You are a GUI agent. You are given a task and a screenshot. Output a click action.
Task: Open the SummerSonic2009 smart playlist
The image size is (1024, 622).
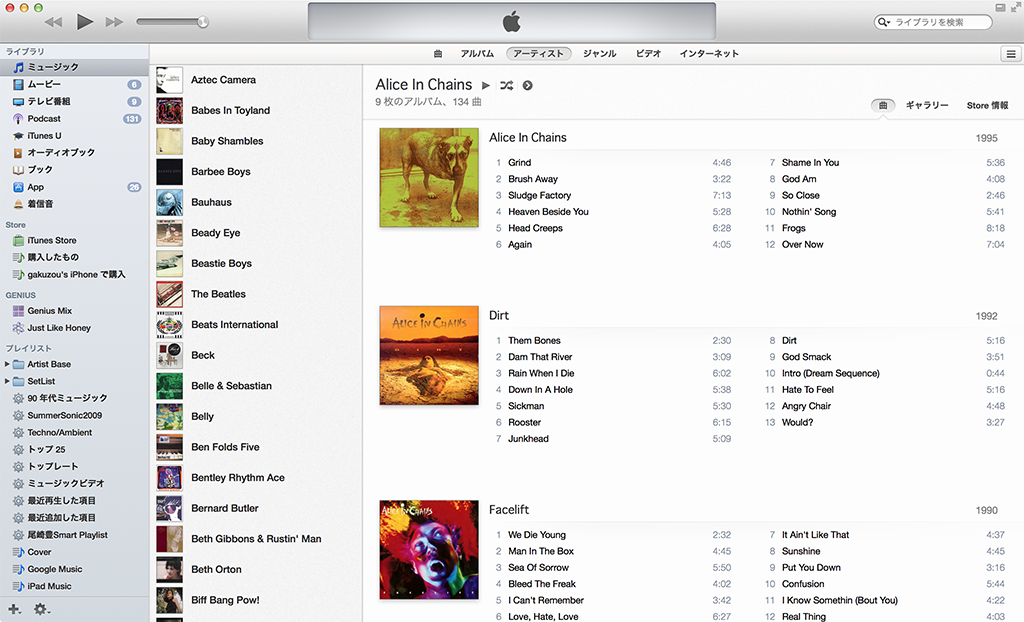point(74,416)
